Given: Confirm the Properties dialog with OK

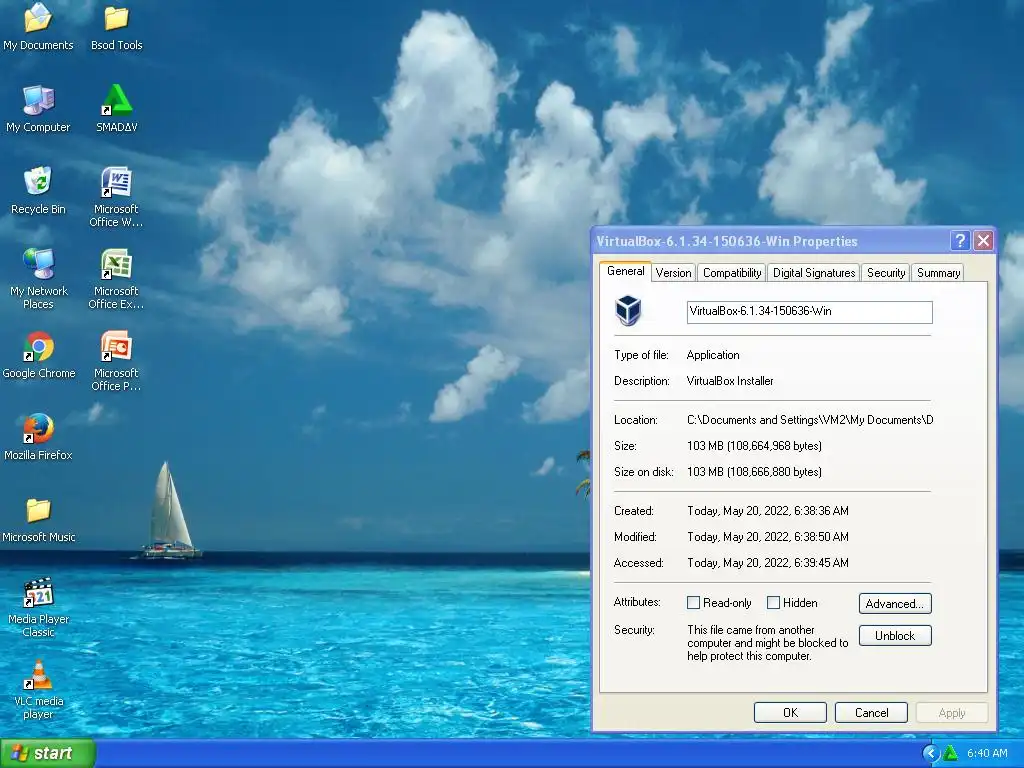Looking at the screenshot, I should [790, 712].
